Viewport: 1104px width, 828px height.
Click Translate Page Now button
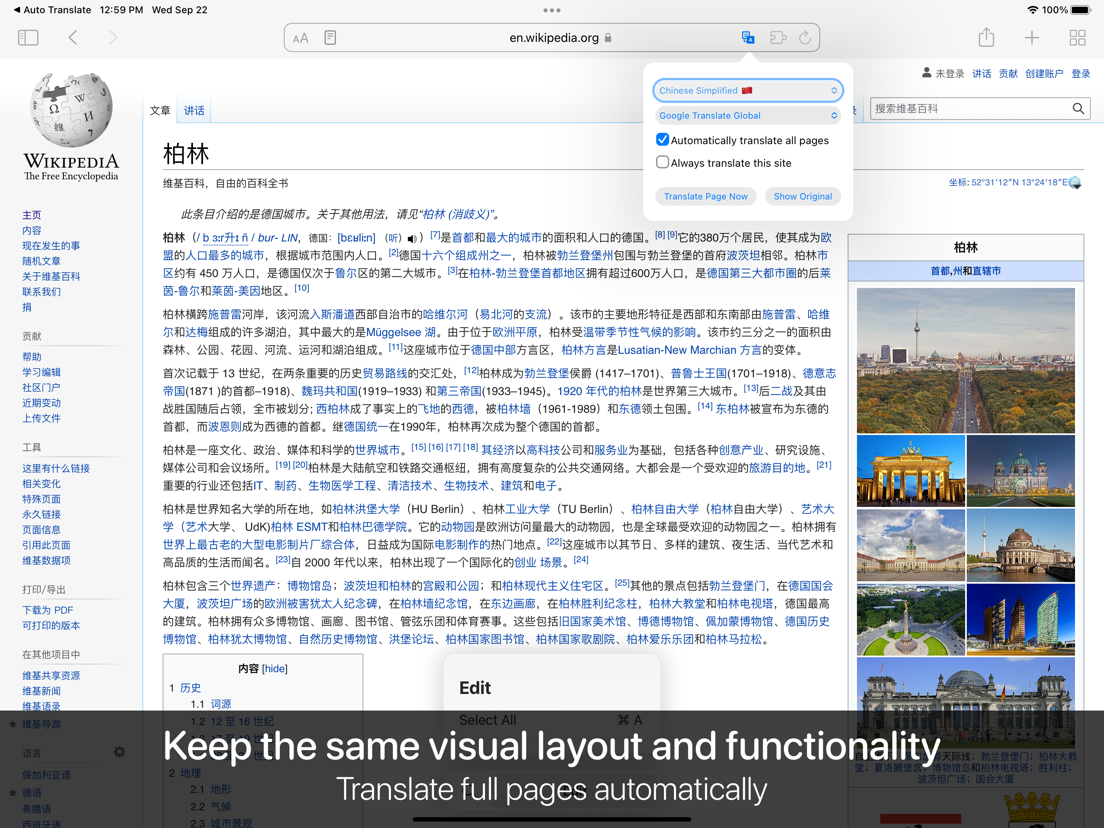(705, 196)
